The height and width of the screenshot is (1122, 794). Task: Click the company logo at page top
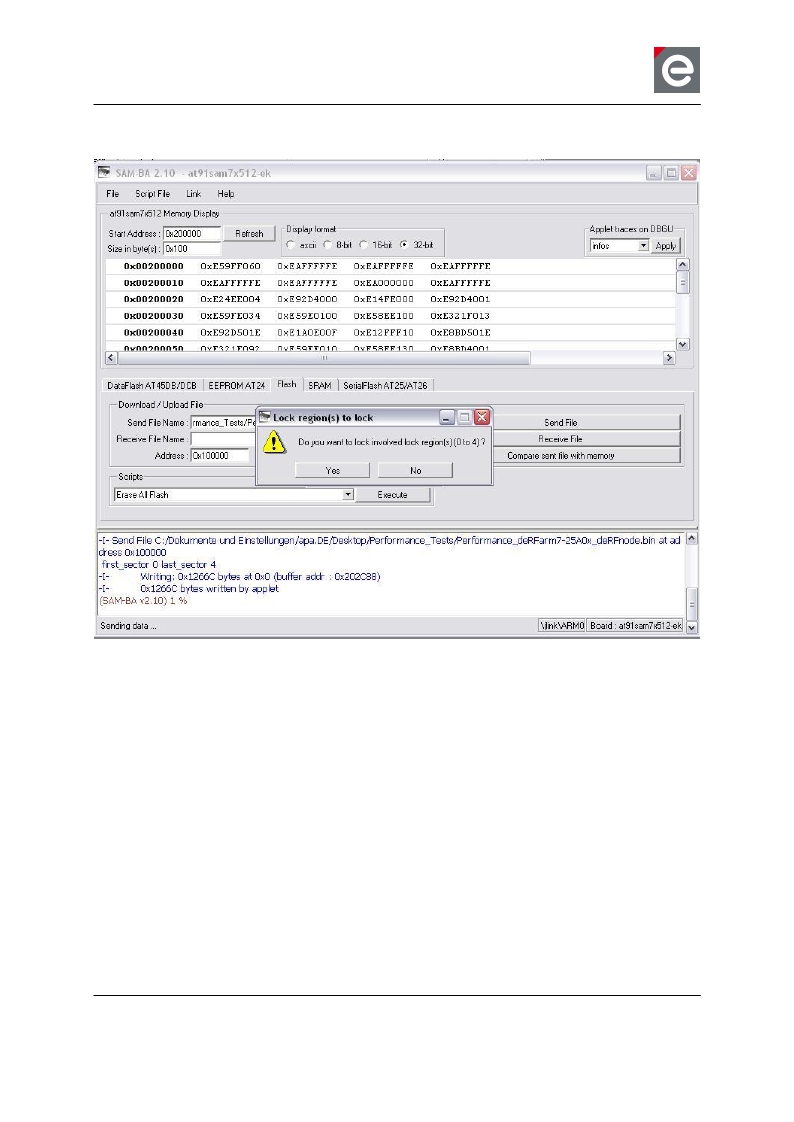[677, 70]
